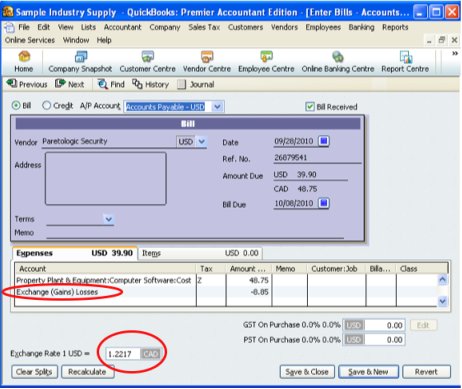The width and height of the screenshot is (462, 389).
Task: Open the A/P Account dropdown
Action: point(217,107)
